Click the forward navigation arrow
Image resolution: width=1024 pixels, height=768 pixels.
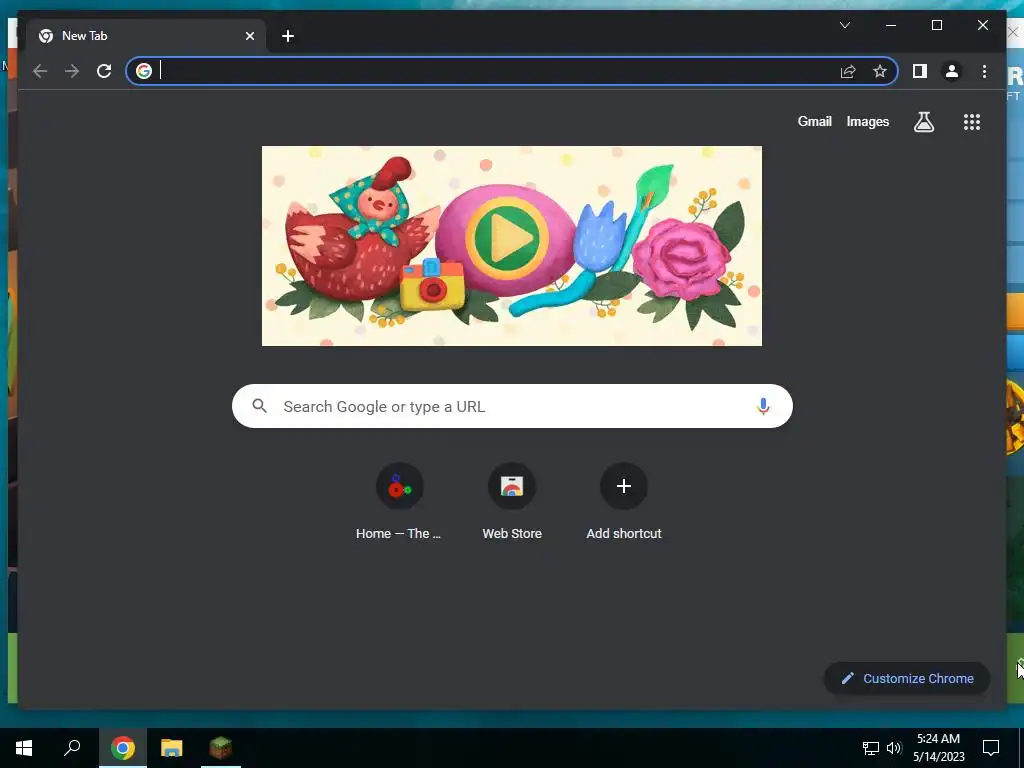coord(72,71)
